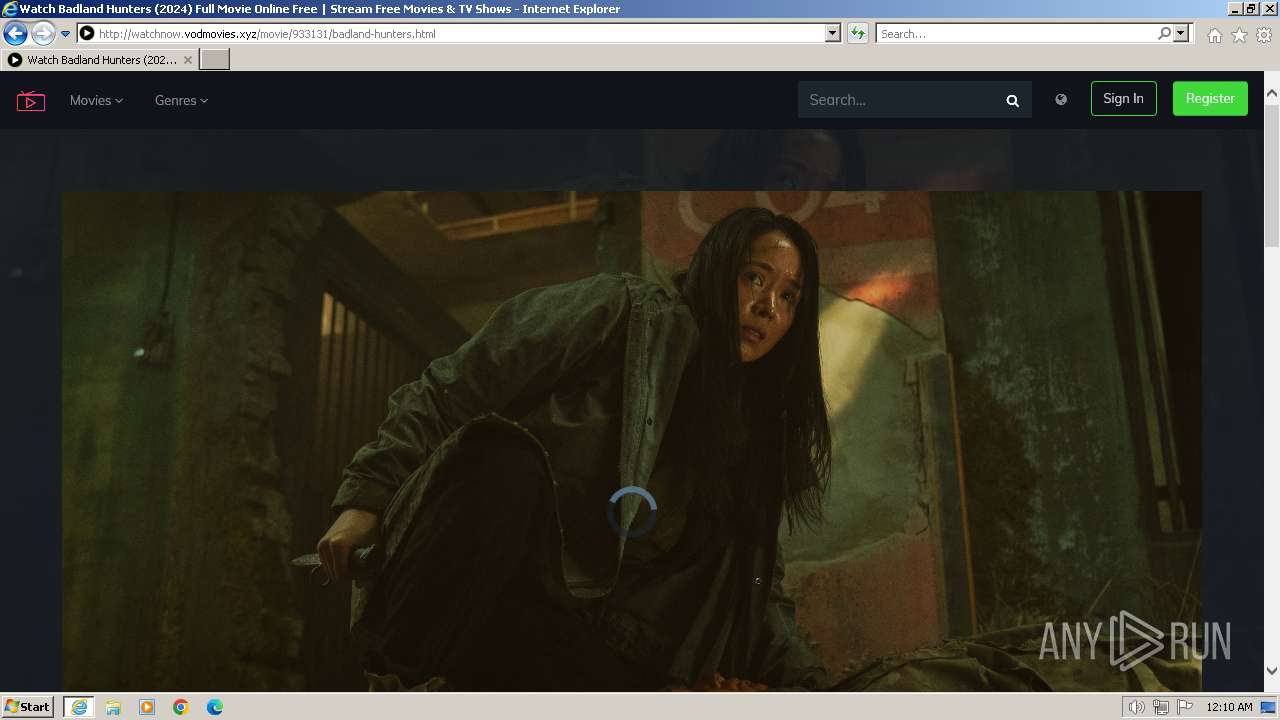
Task: Click the show desktop tray icon
Action: click(x=1268, y=707)
